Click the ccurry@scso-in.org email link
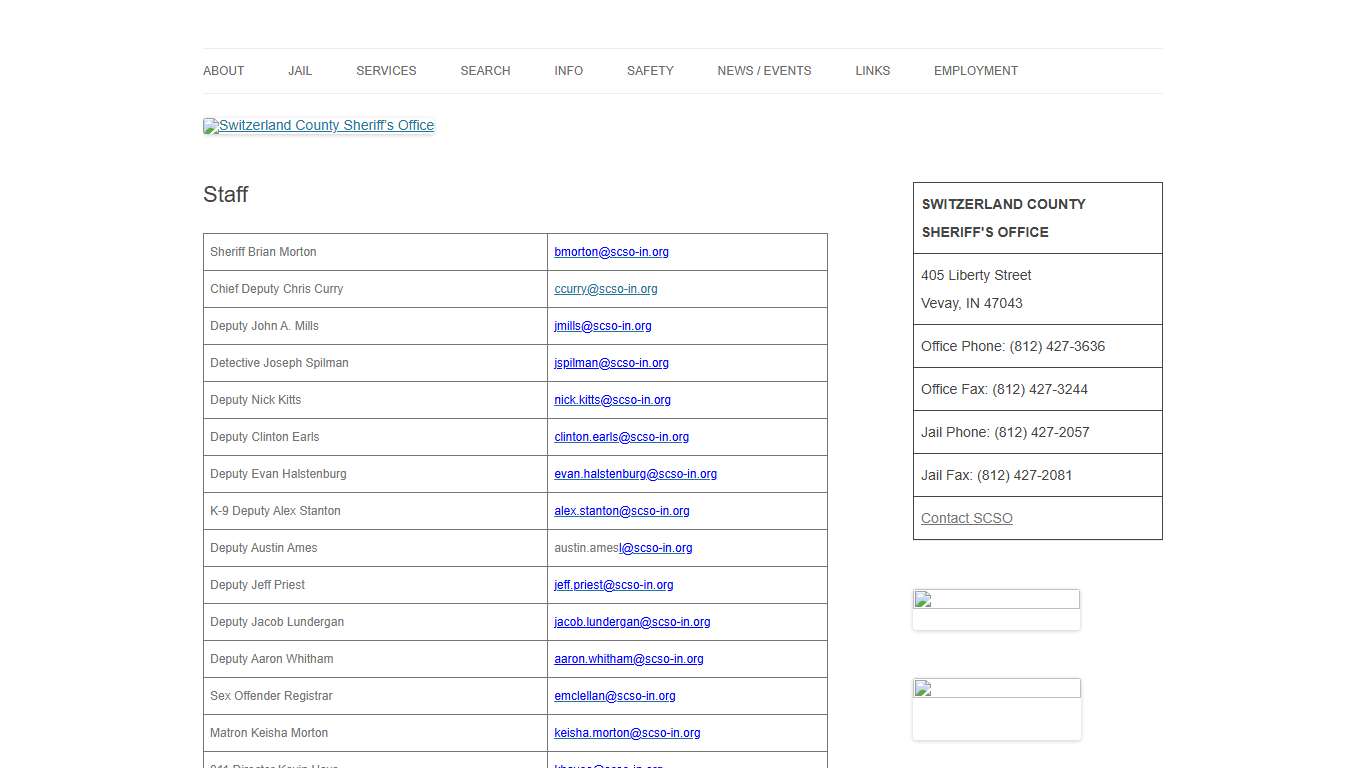The height and width of the screenshot is (768, 1366). pos(606,289)
